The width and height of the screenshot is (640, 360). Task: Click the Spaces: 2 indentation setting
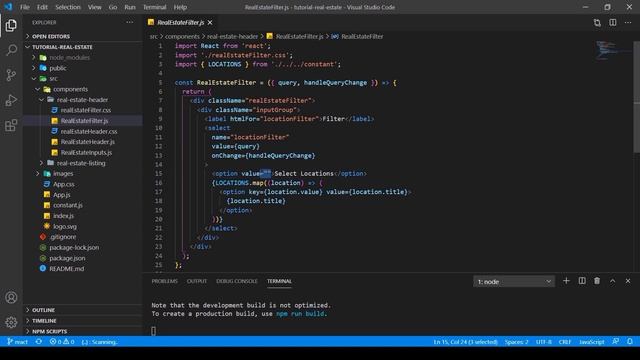coord(516,342)
